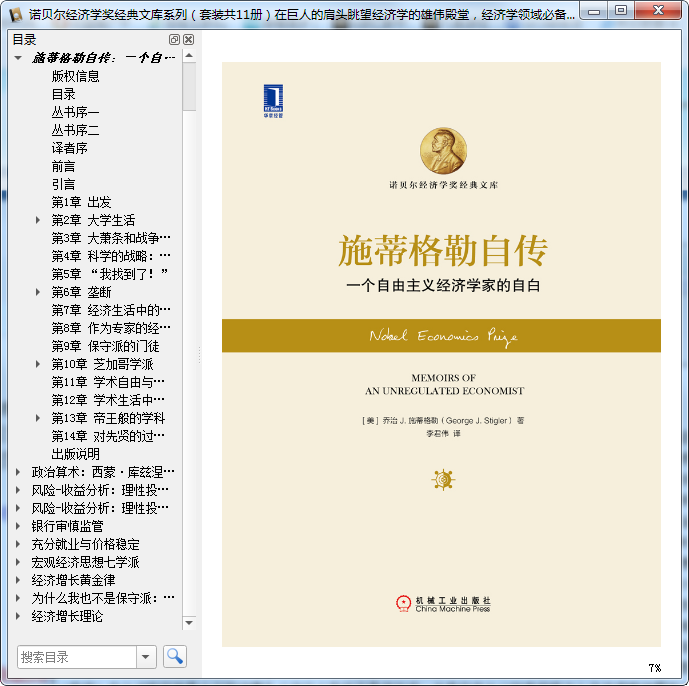This screenshot has height=686, width=689.
Task: Open 版权信息 entry
Action: [76, 76]
